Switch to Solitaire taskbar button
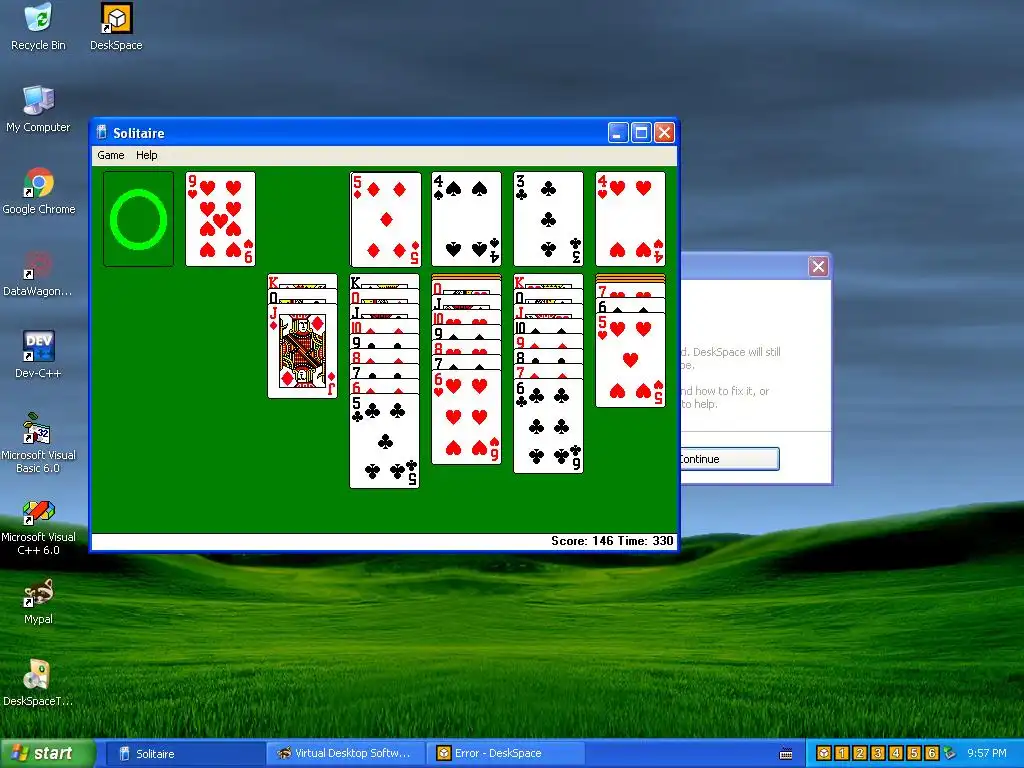Image resolution: width=1024 pixels, height=768 pixels. (x=184, y=754)
